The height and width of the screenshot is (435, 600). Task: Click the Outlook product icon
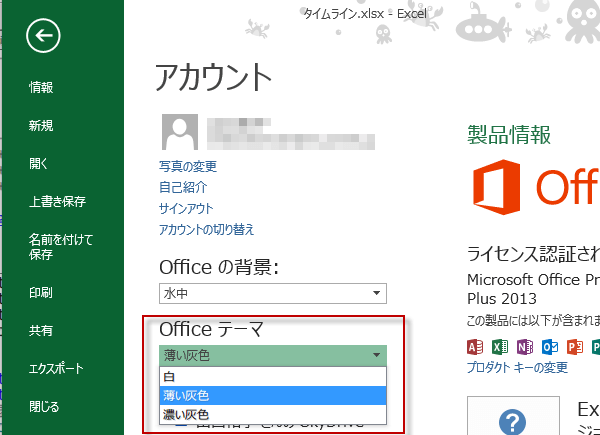pos(549,347)
